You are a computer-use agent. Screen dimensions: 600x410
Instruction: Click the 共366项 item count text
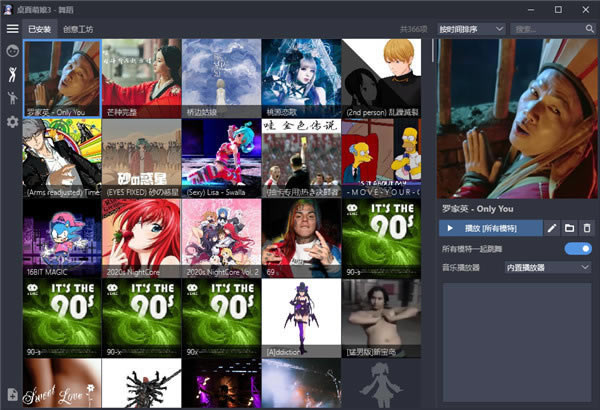(x=414, y=29)
